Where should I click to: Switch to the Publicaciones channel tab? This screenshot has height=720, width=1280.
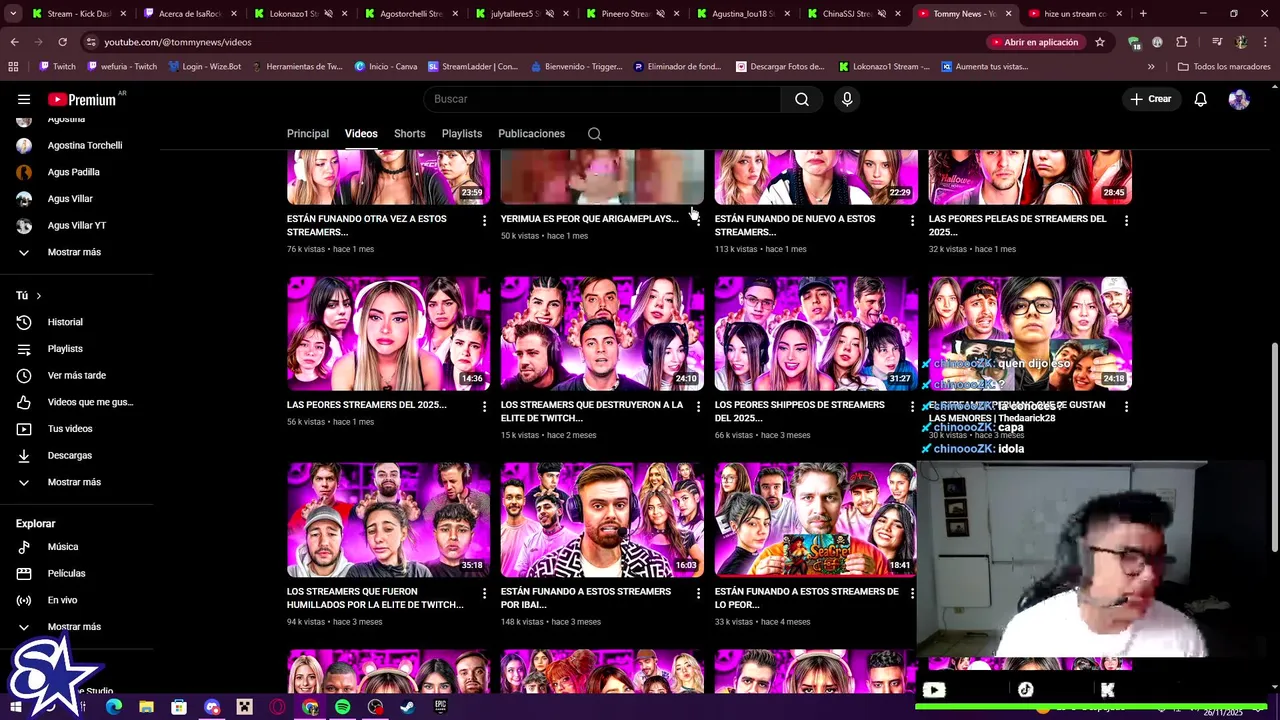pos(531,134)
